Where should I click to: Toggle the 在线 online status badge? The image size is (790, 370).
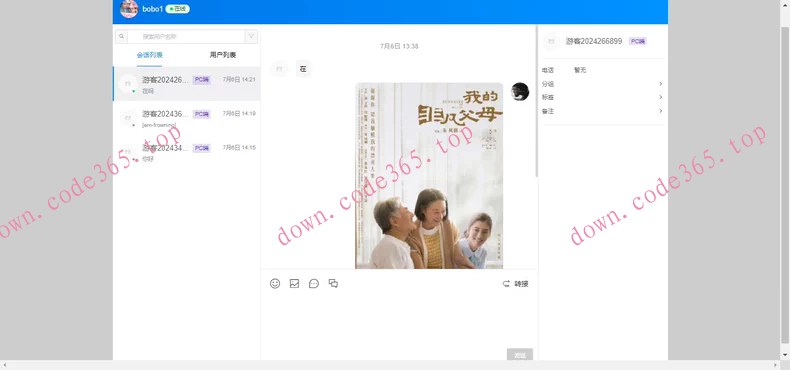click(177, 9)
